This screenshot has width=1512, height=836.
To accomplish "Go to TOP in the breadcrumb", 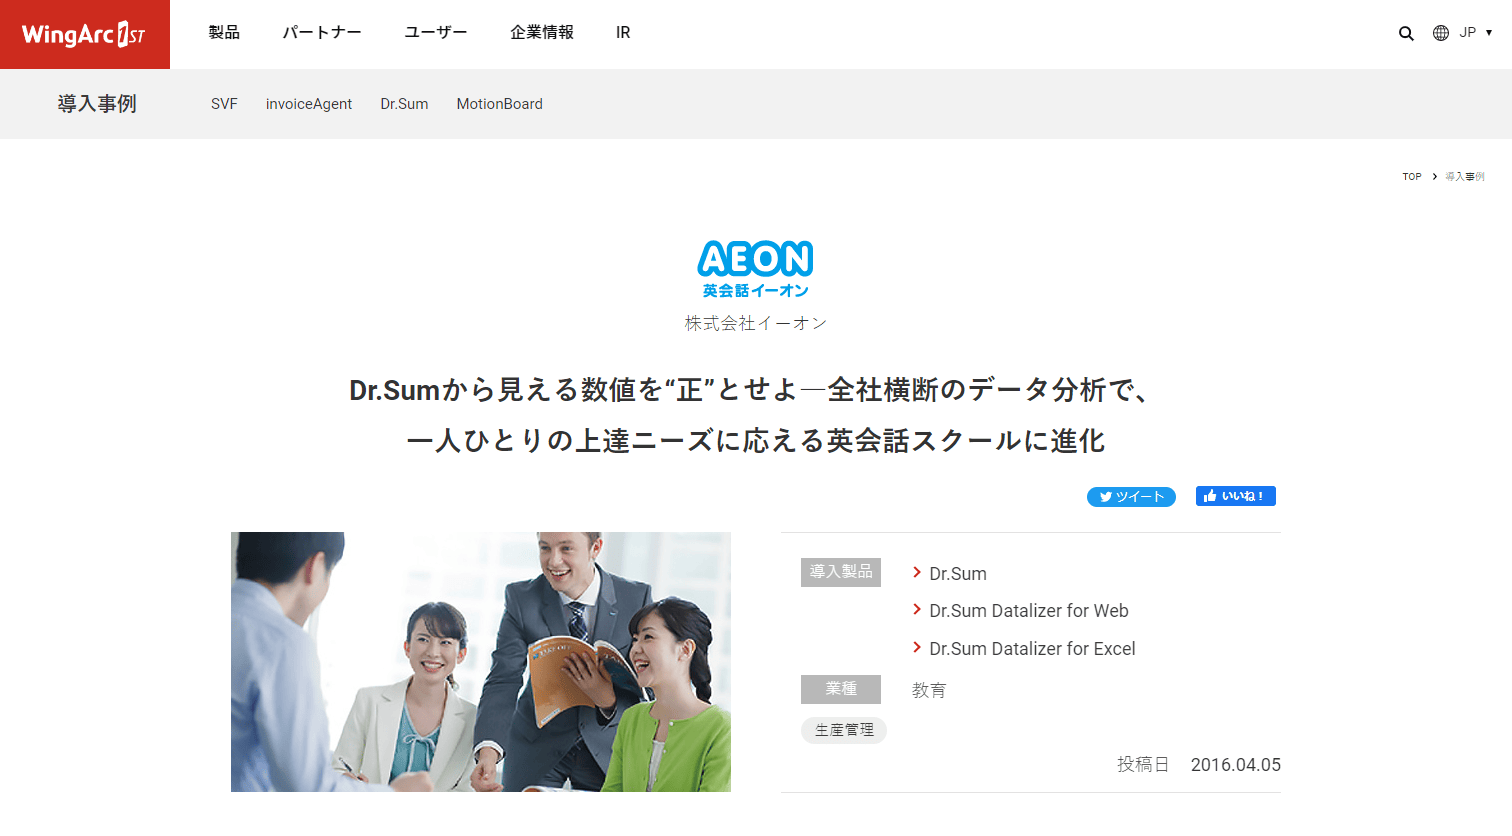I will pyautogui.click(x=1412, y=177).
